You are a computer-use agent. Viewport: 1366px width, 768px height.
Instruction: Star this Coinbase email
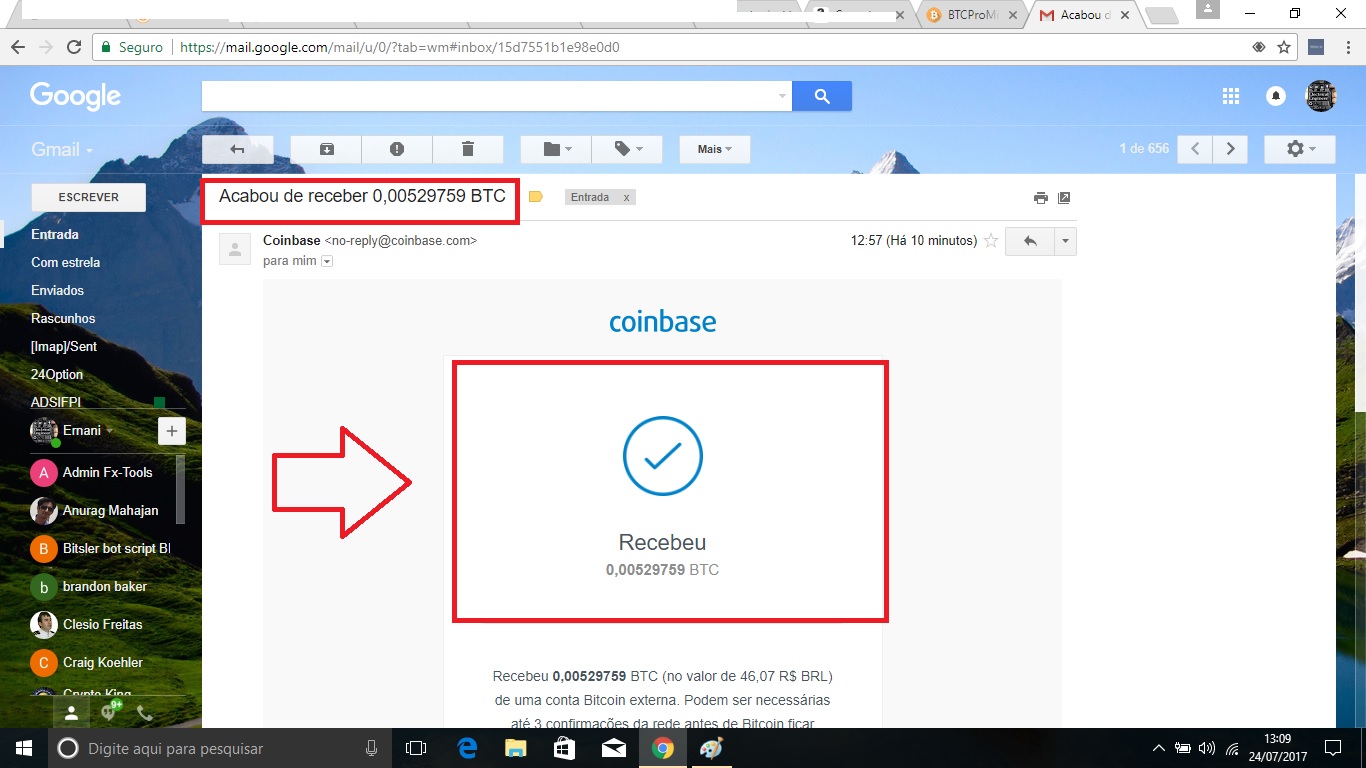(x=991, y=240)
